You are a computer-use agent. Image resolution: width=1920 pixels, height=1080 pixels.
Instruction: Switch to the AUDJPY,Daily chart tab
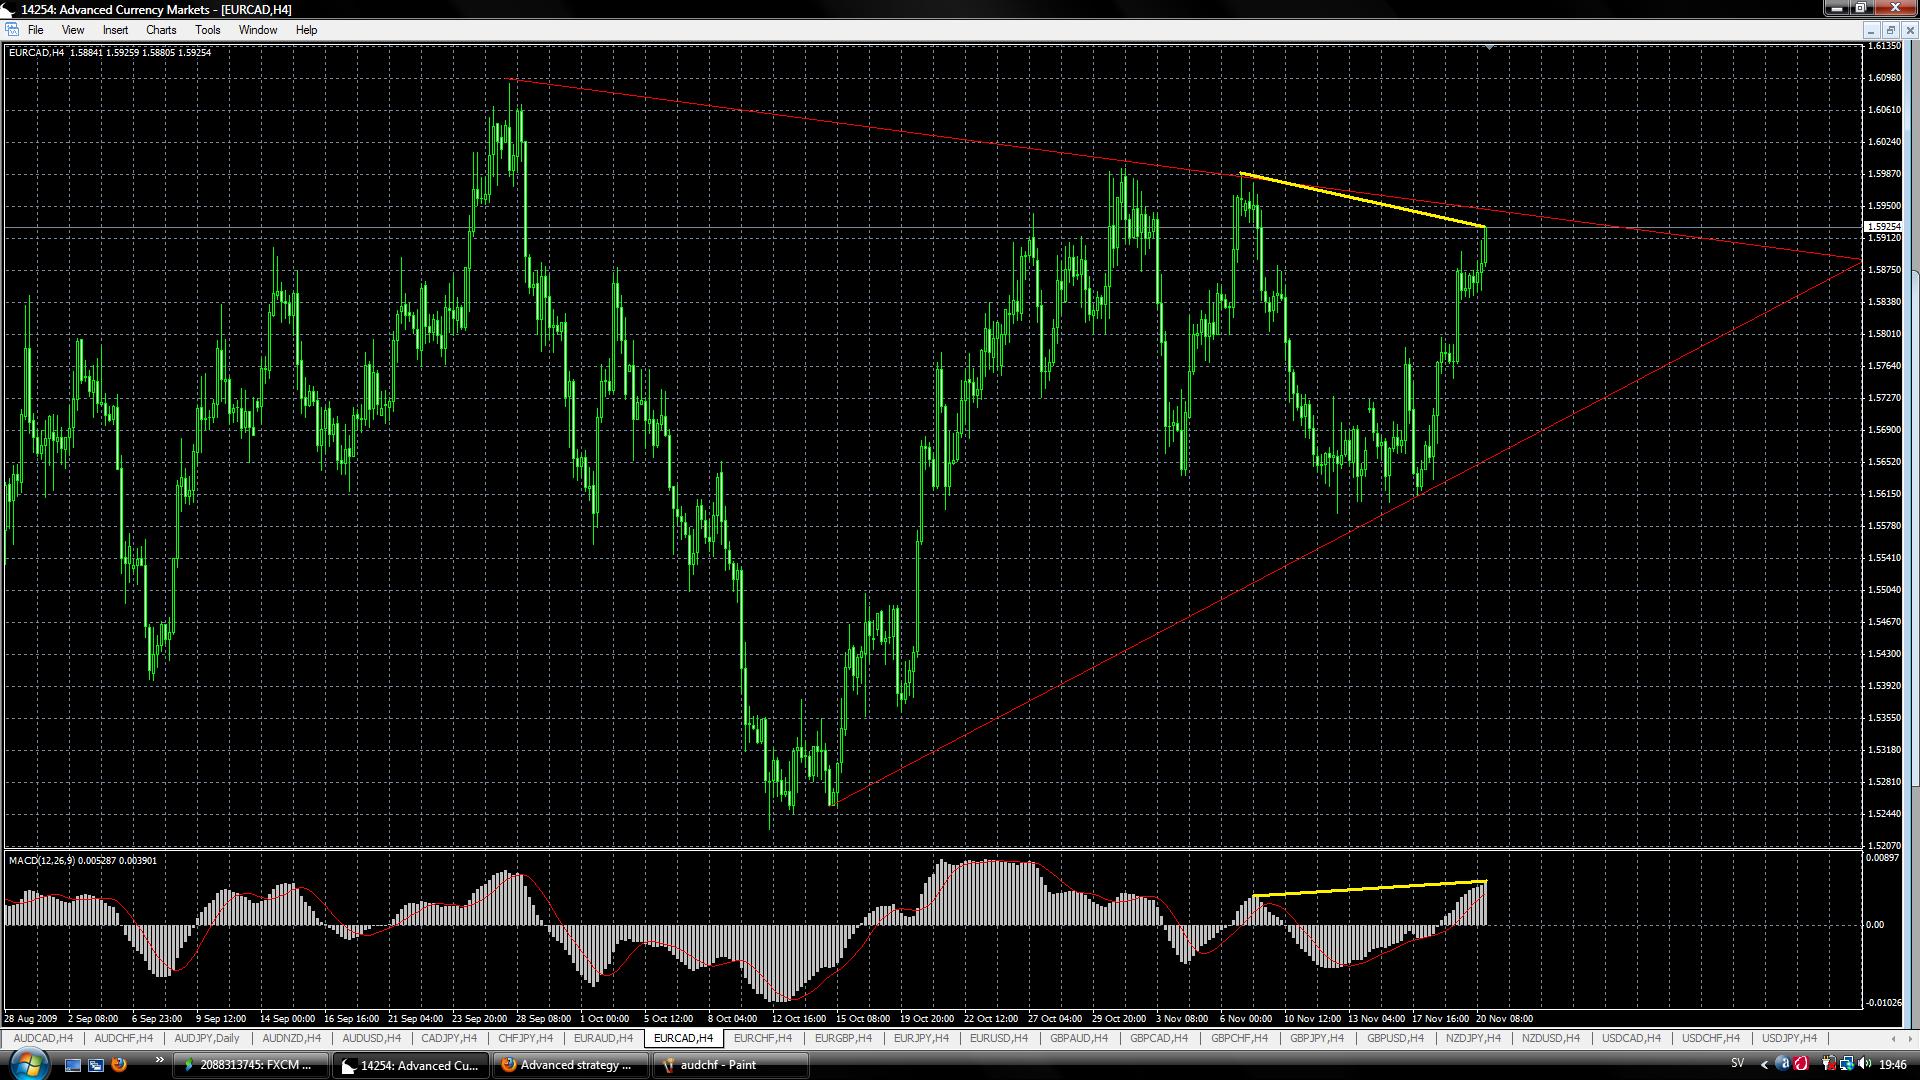click(206, 1038)
